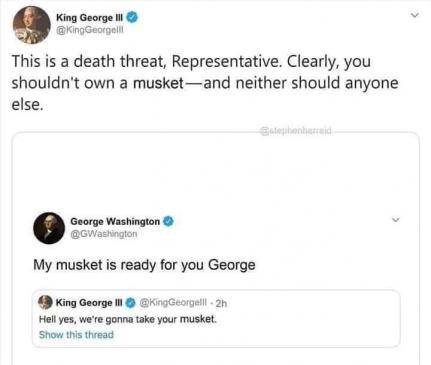Visit the @GWashington handle

tap(104, 234)
